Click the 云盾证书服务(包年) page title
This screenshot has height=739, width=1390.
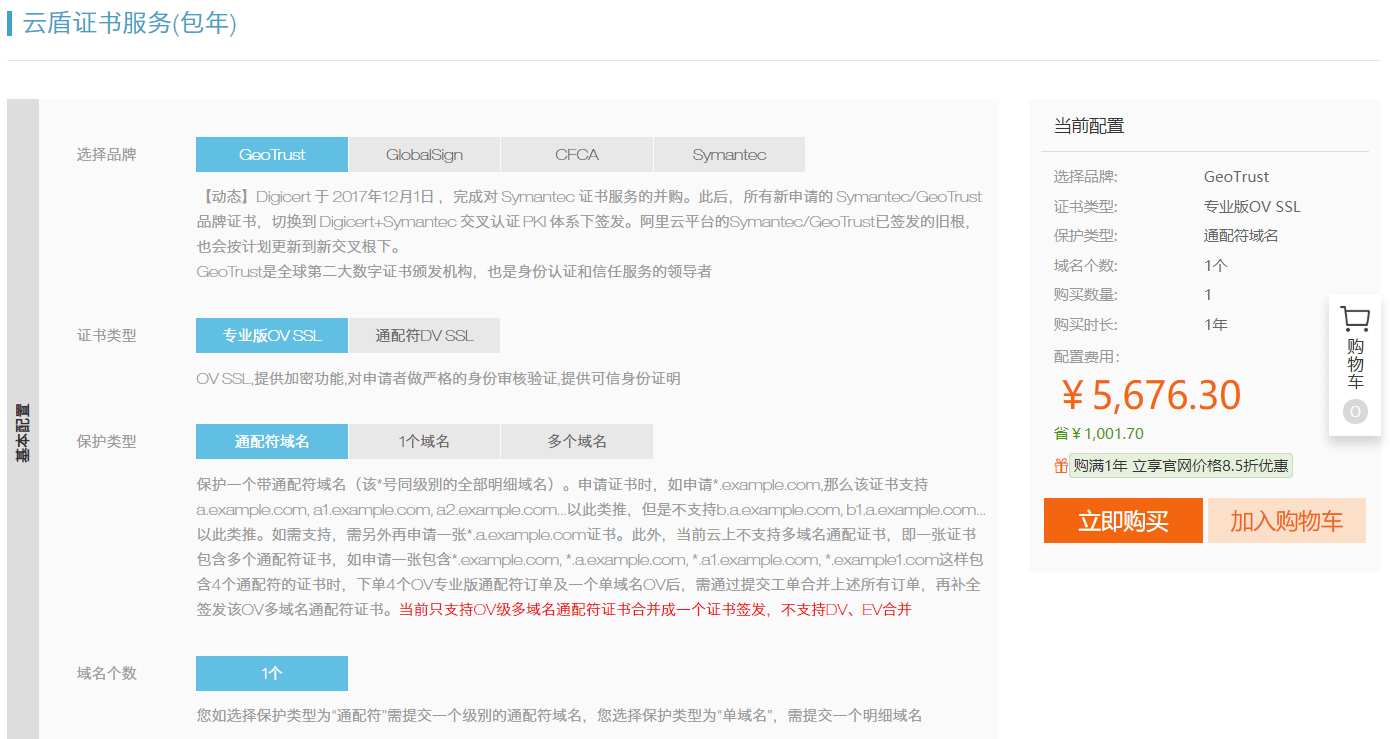[130, 24]
